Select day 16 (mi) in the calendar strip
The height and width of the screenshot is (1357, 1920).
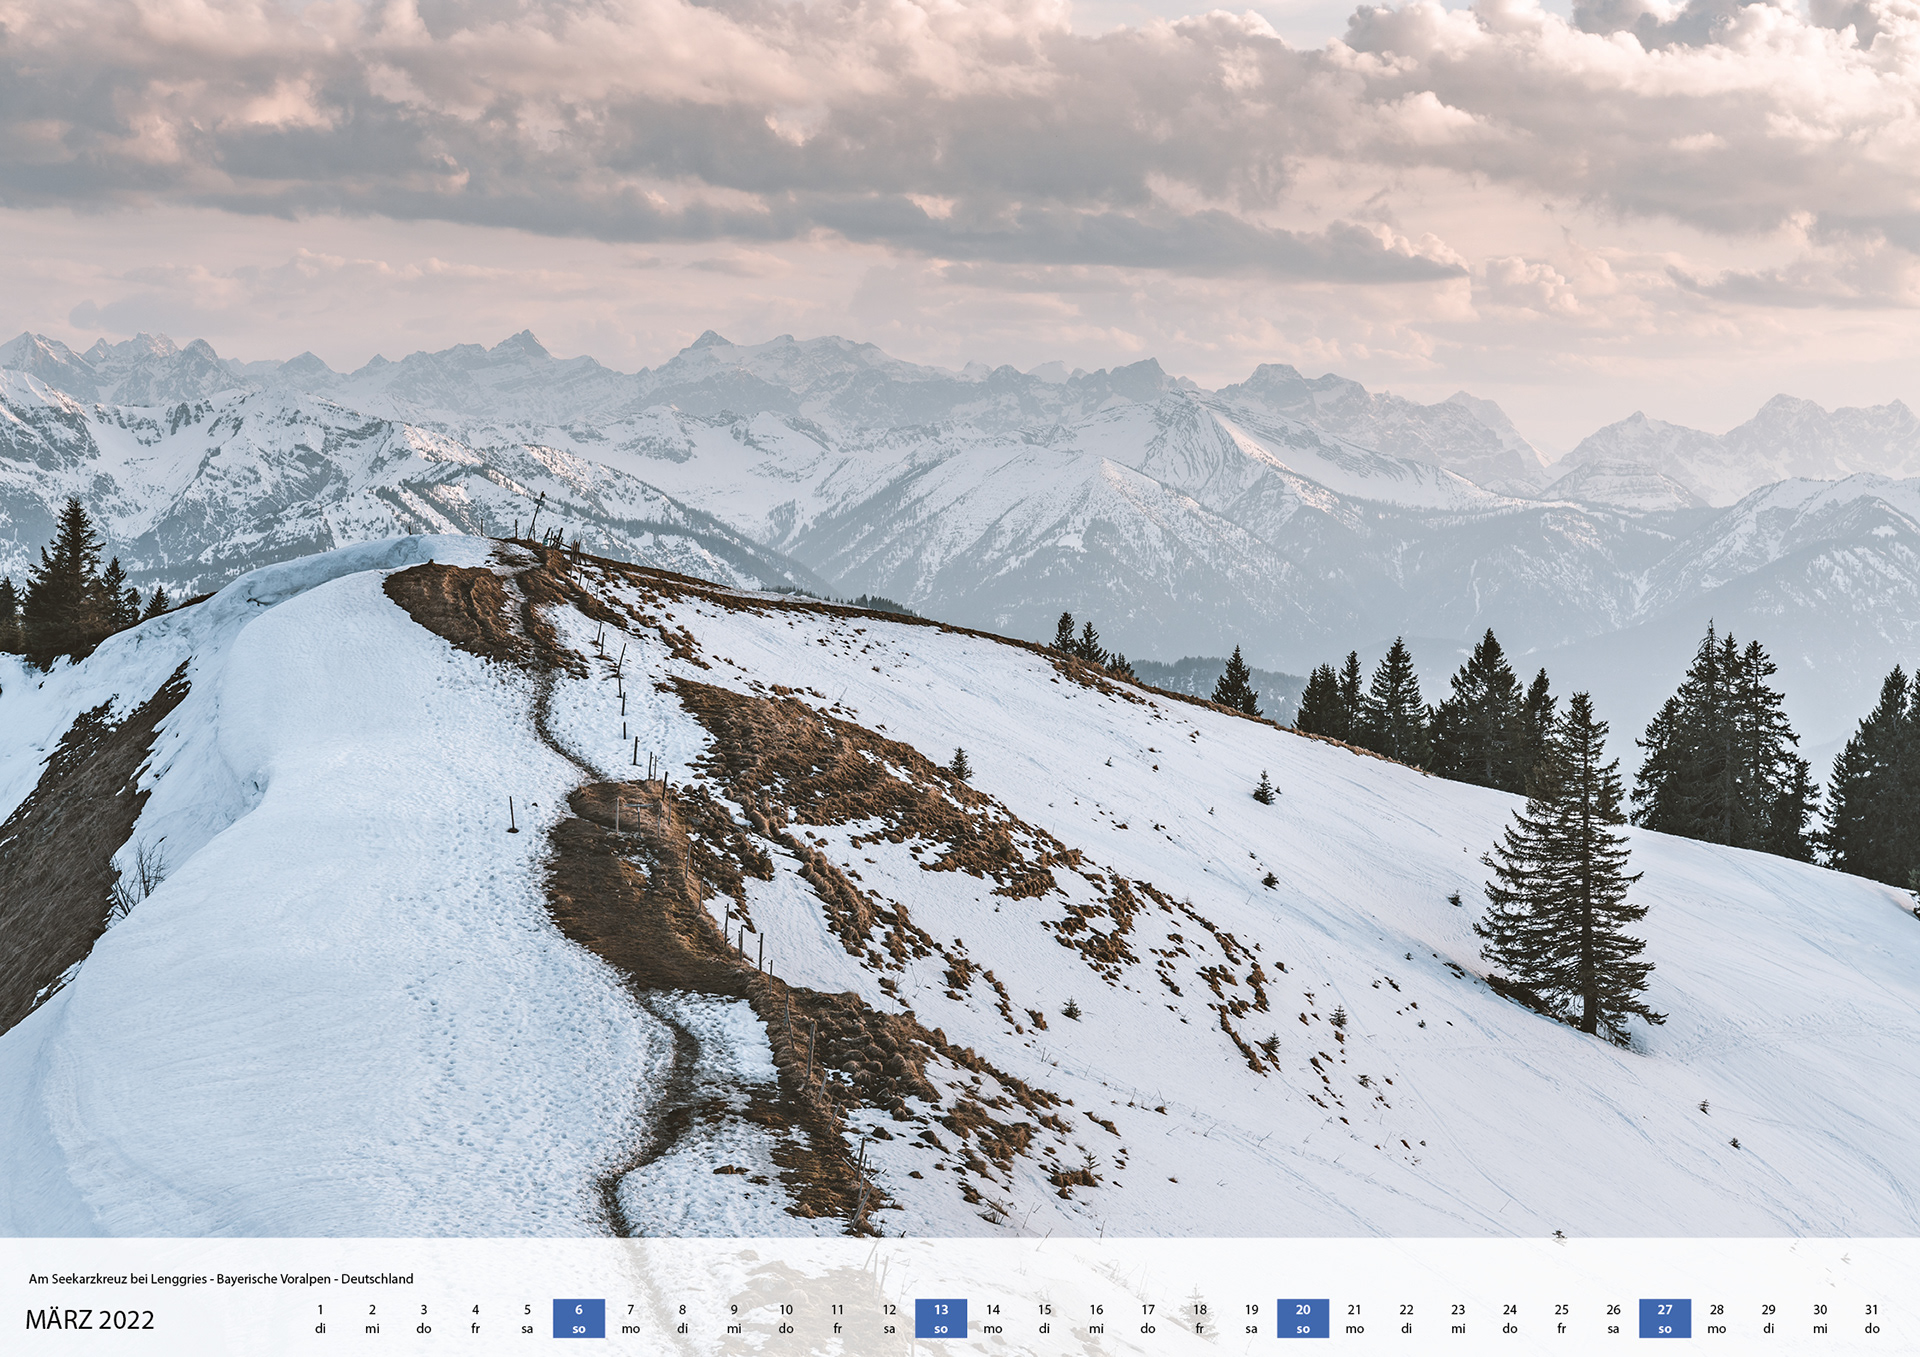(1096, 1319)
